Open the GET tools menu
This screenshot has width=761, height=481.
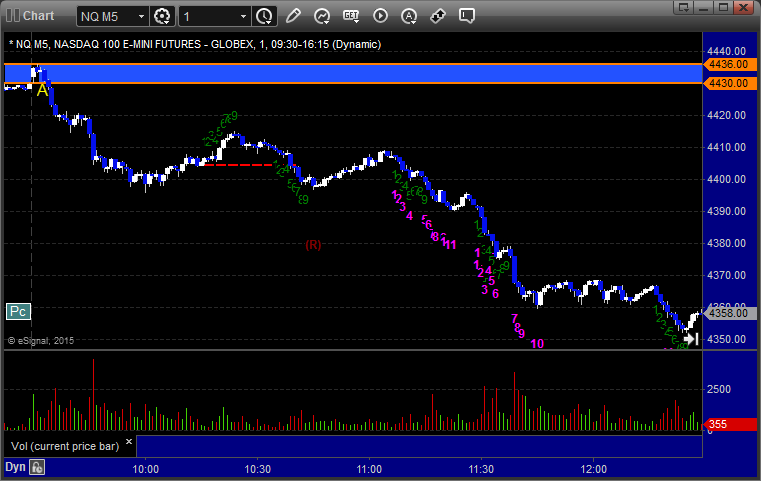(351, 16)
